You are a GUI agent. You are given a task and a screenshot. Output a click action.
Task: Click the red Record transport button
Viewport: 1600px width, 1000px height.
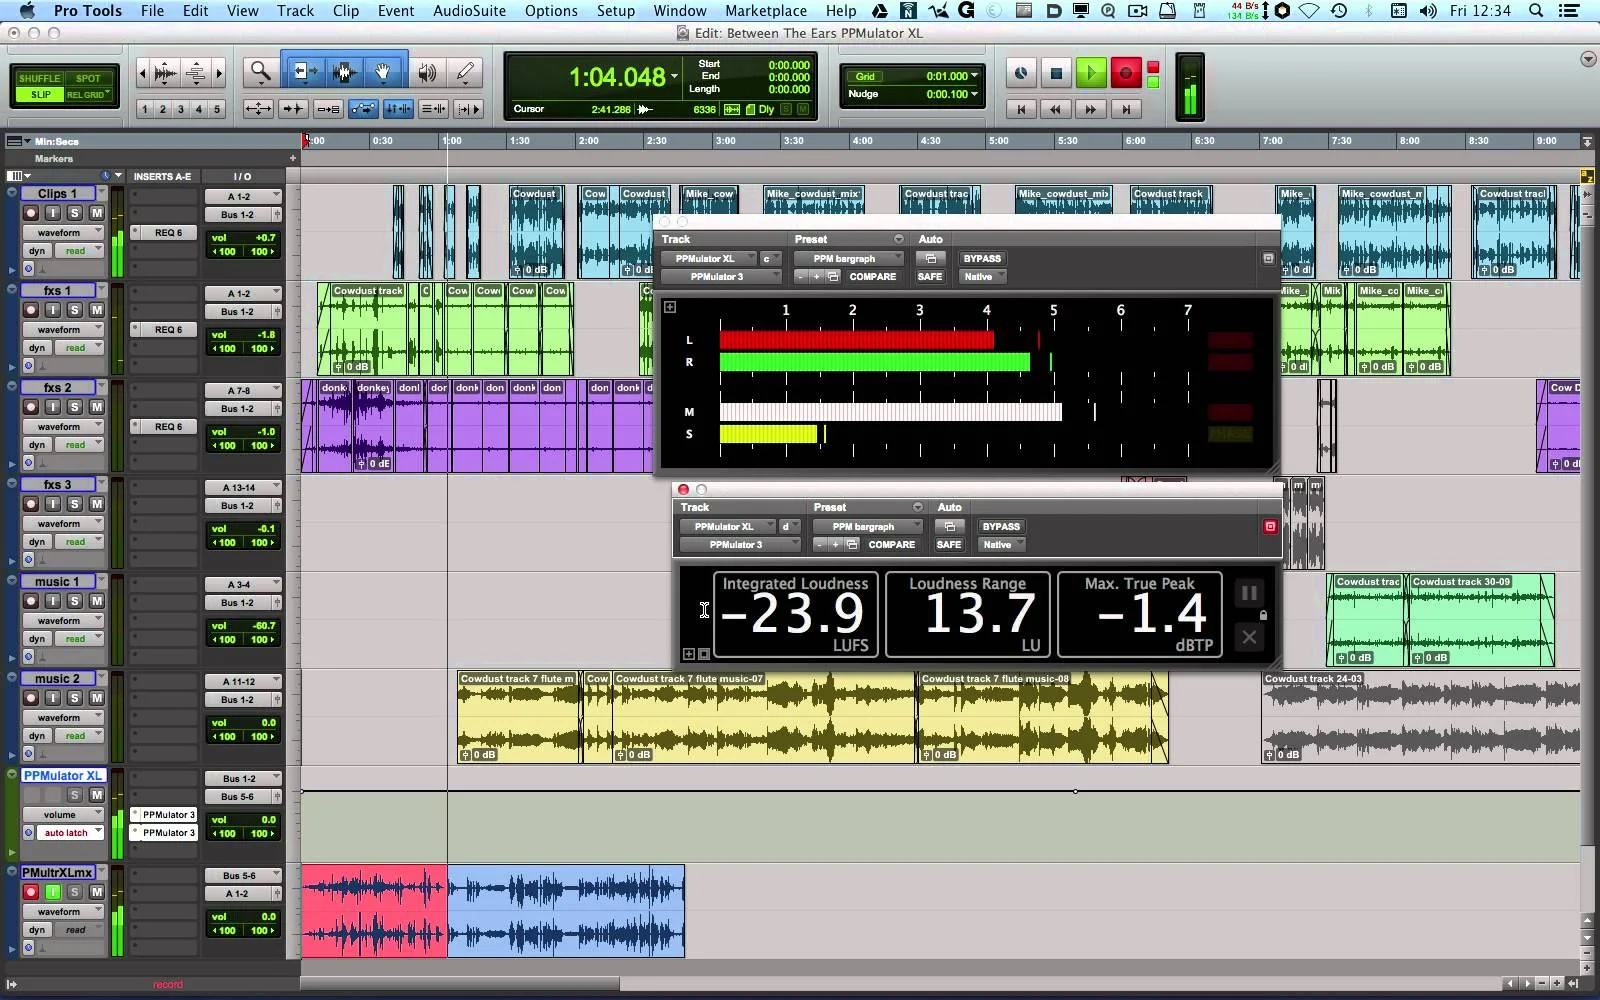click(1126, 73)
